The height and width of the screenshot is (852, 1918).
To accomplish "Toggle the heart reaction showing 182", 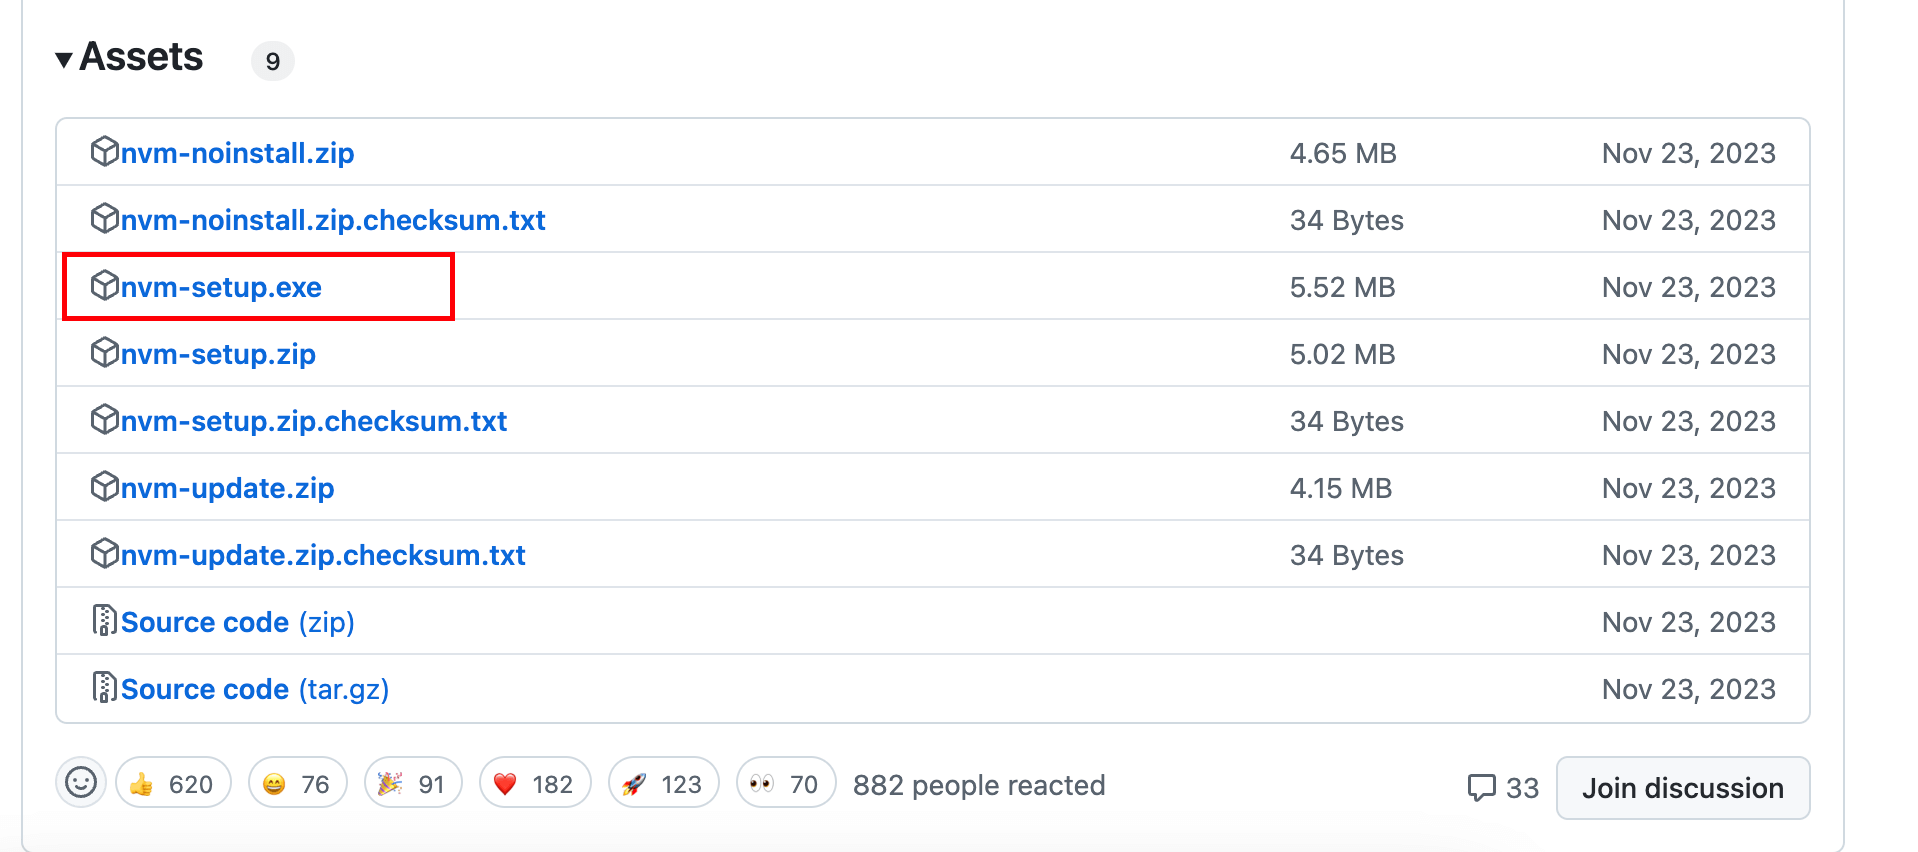I will [x=535, y=783].
